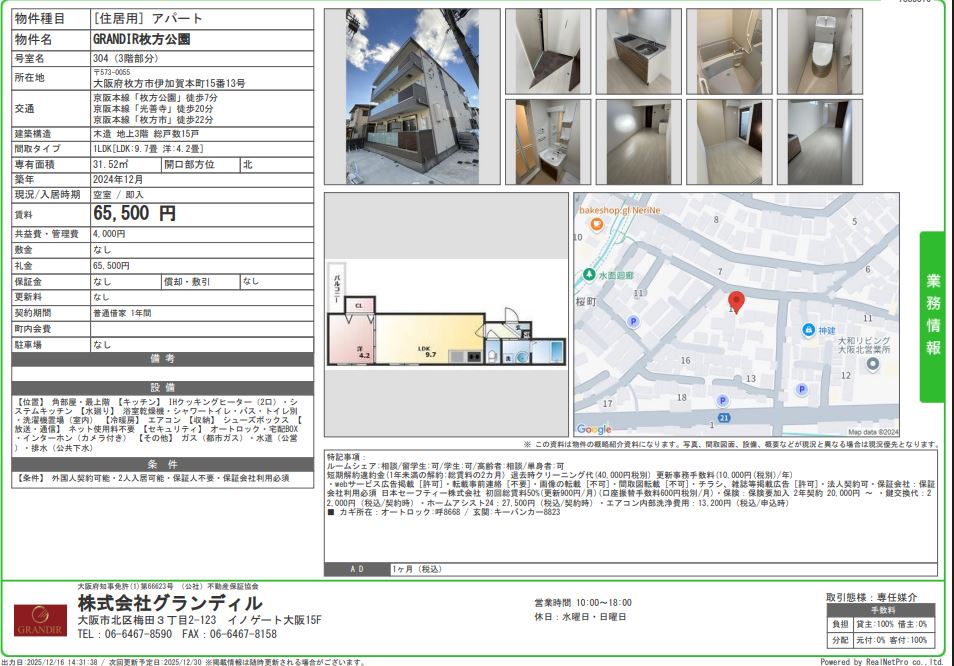This screenshot has height=666, width=954.
Task: Click the Map data ©2024 attribution
Action: [x=871, y=431]
